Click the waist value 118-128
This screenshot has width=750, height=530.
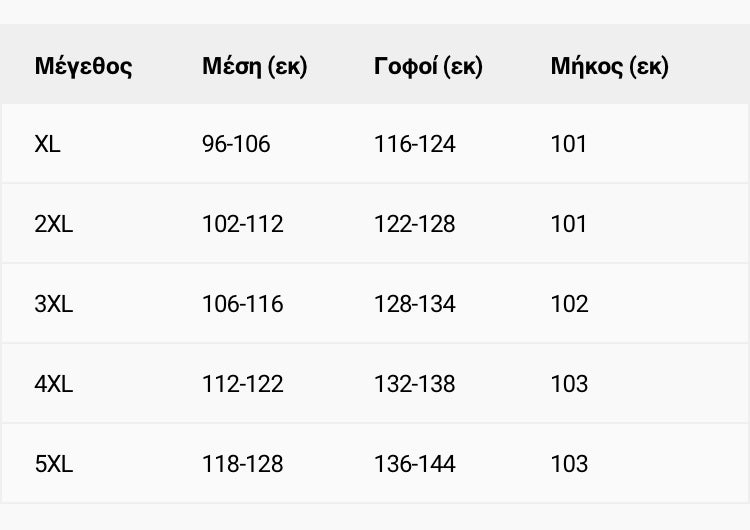(x=243, y=464)
